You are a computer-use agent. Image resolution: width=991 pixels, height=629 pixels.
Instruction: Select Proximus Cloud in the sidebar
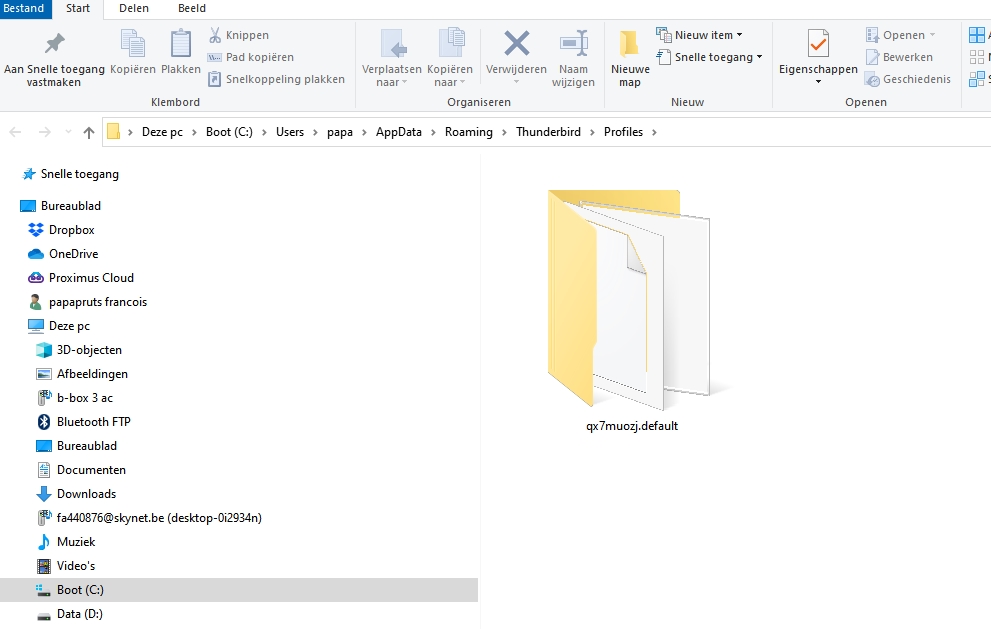pyautogui.click(x=90, y=278)
